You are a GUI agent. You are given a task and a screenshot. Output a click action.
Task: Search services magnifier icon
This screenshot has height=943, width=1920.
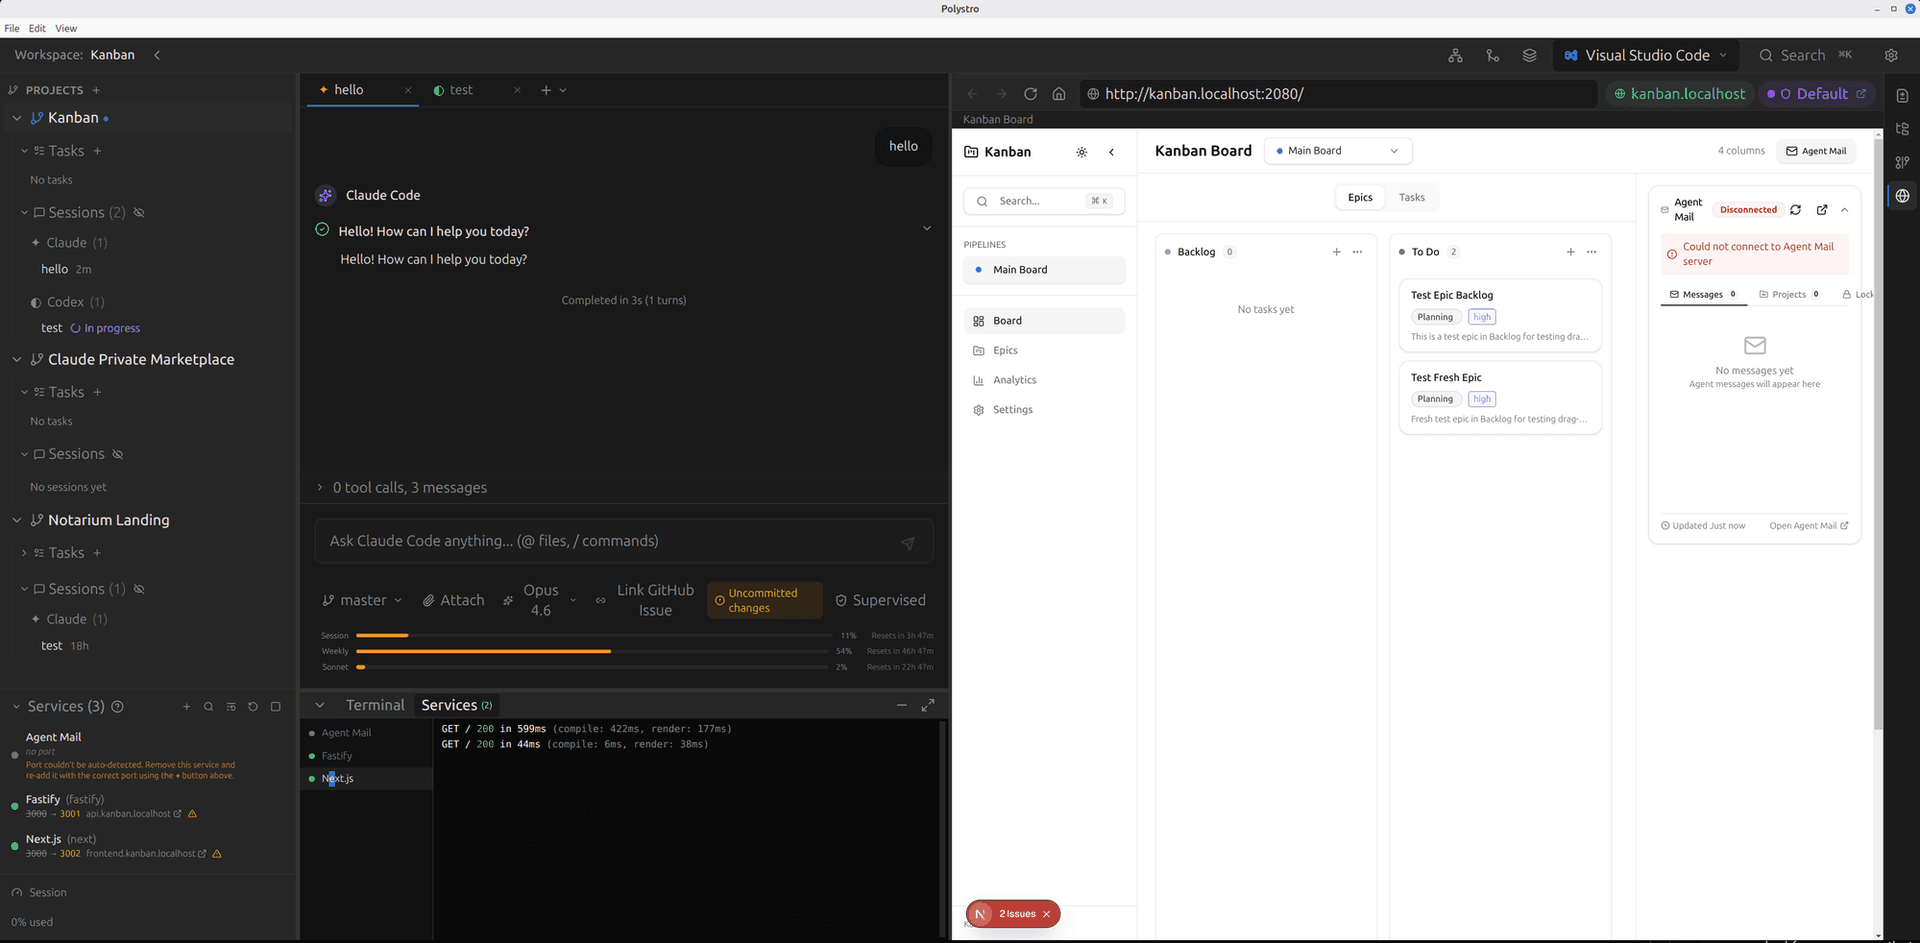pos(208,707)
